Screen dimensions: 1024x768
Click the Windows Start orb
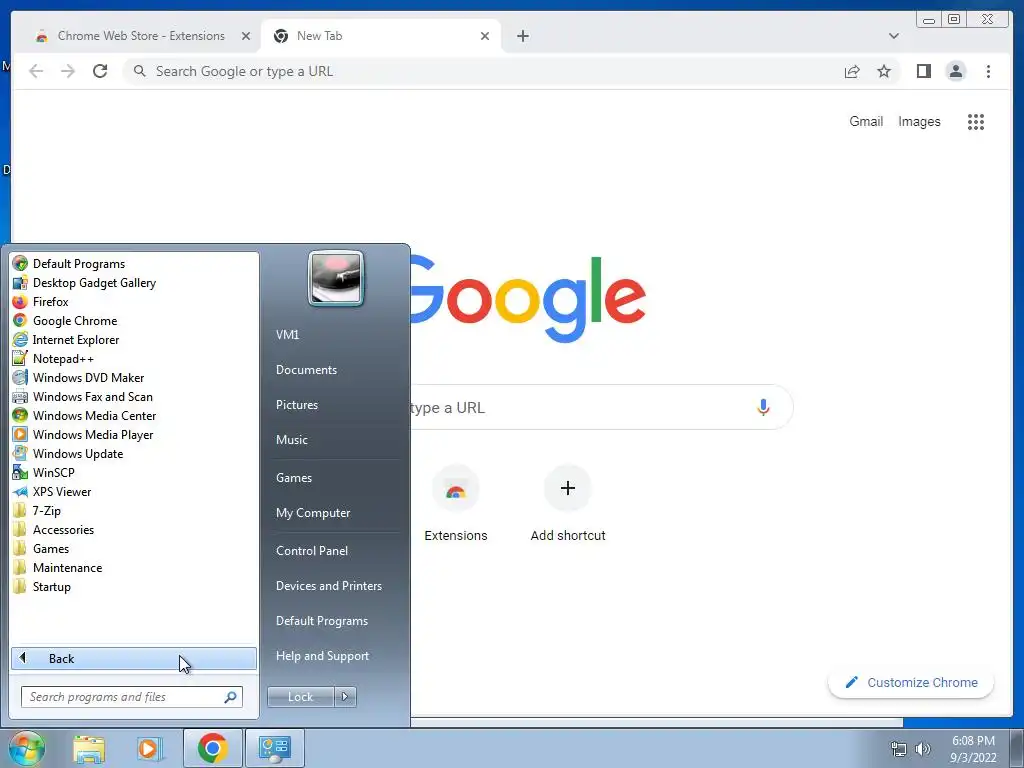click(x=26, y=748)
